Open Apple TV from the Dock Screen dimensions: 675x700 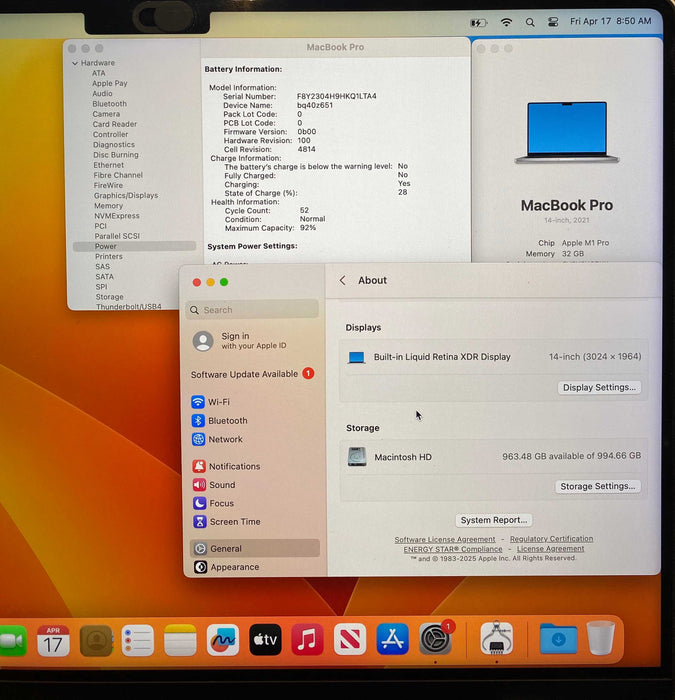[x=265, y=640]
